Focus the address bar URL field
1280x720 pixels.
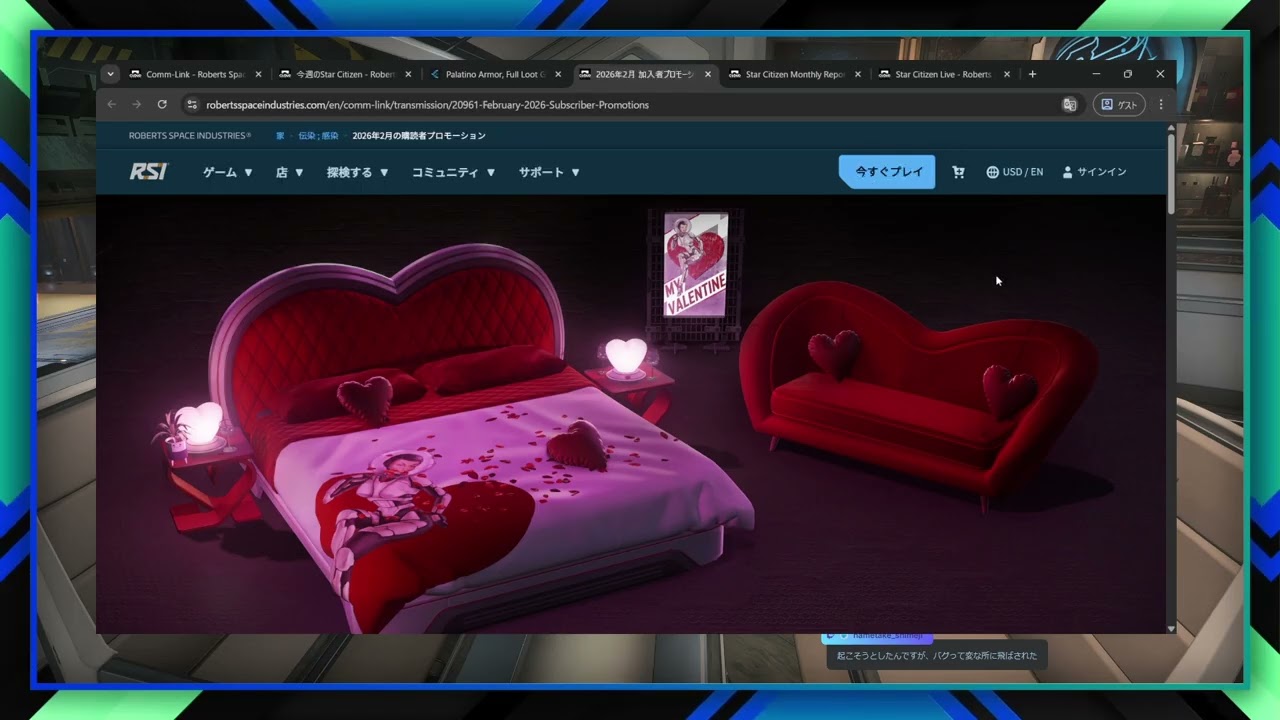(630, 104)
